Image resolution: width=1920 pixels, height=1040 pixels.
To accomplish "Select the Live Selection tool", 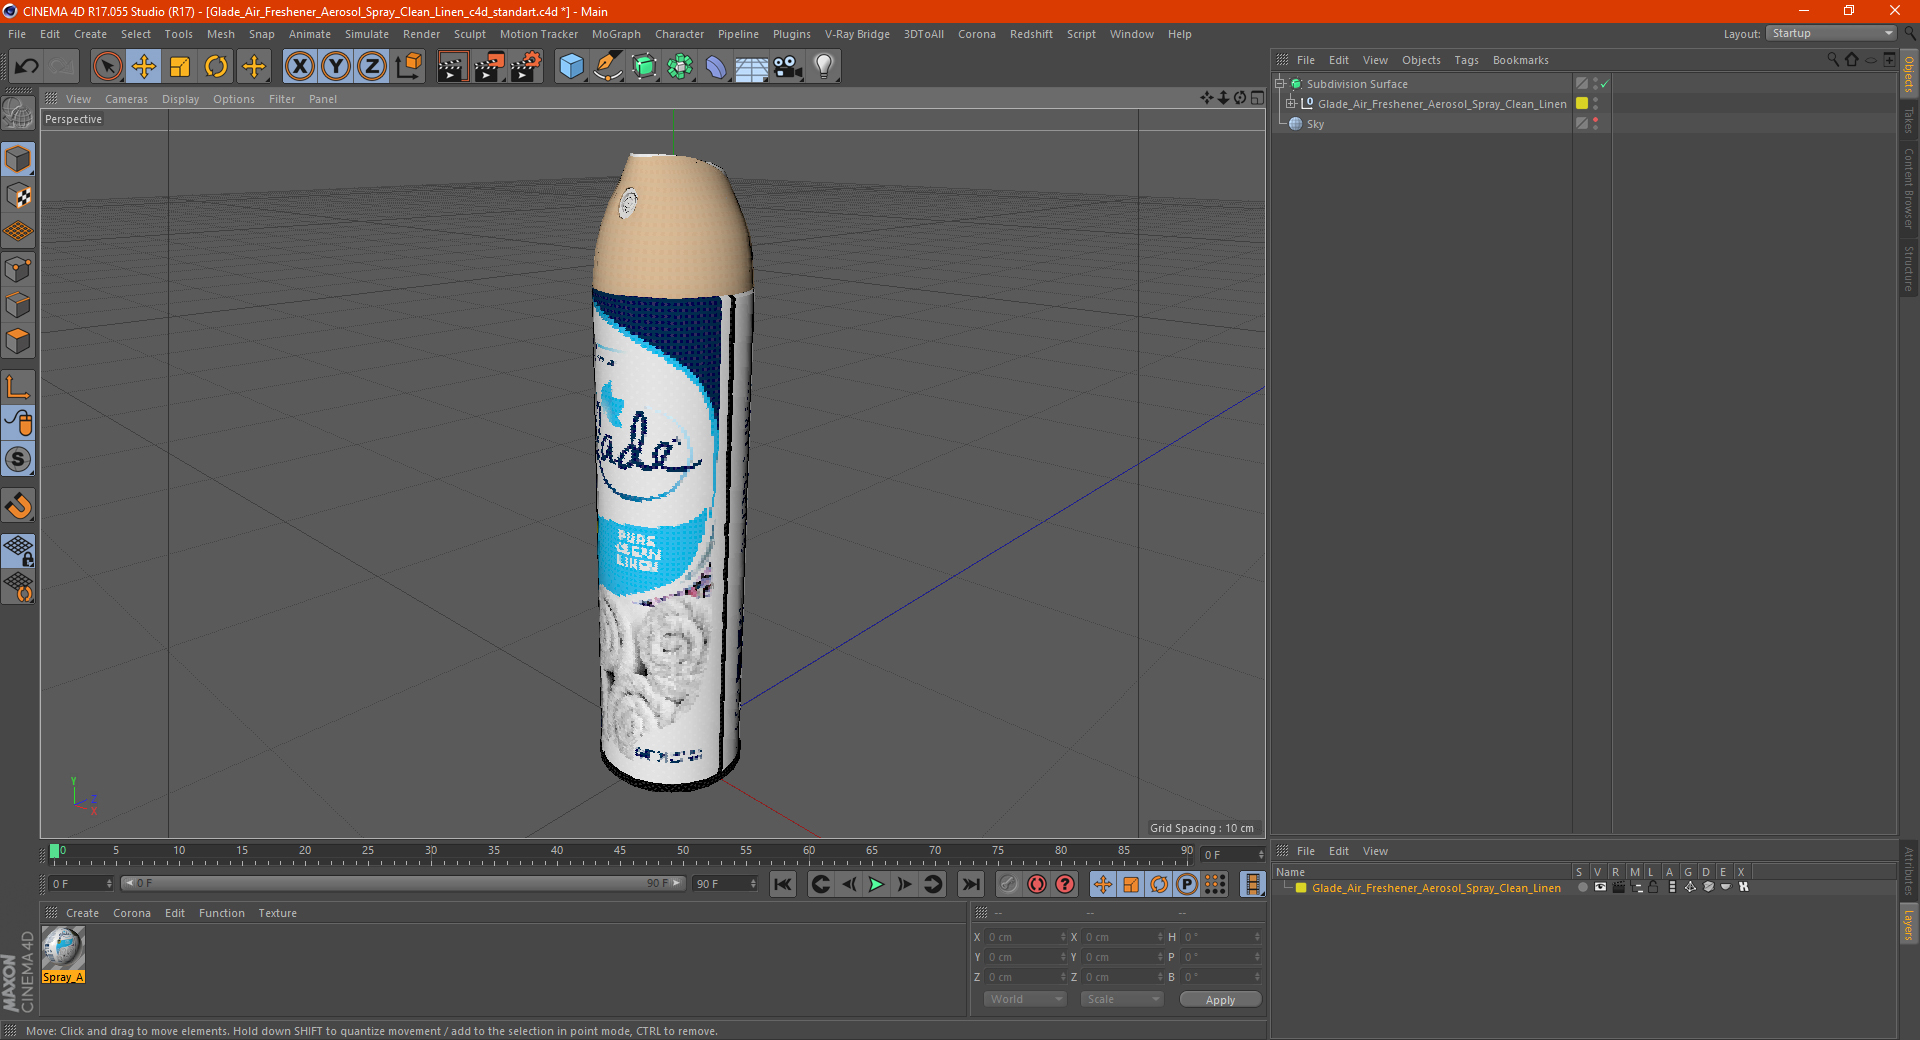I will coord(107,67).
